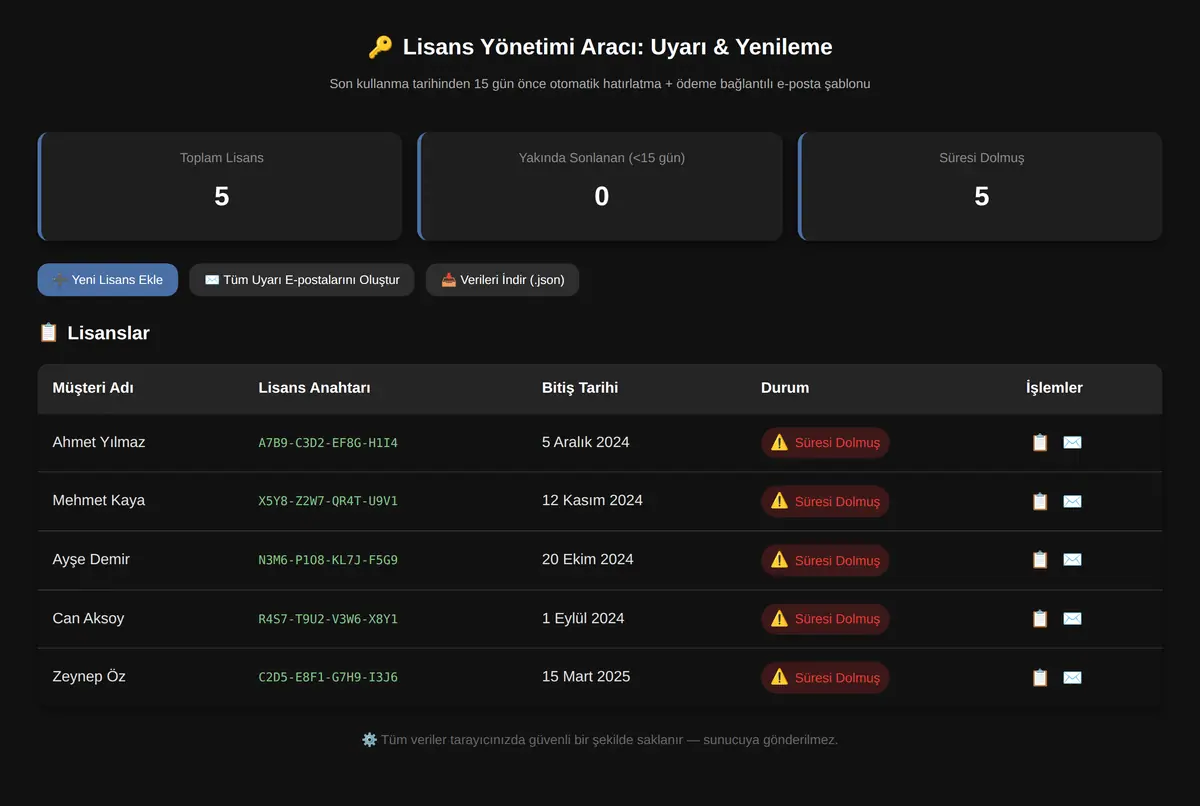Click the date 12 Kasım 2024
The width and height of the screenshot is (1200, 806).
pyautogui.click(x=592, y=500)
